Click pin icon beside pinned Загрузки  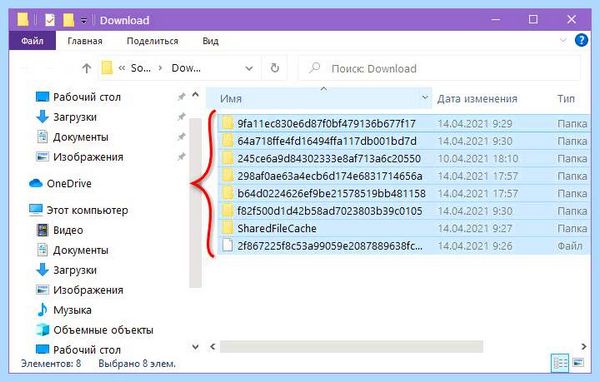point(181,117)
